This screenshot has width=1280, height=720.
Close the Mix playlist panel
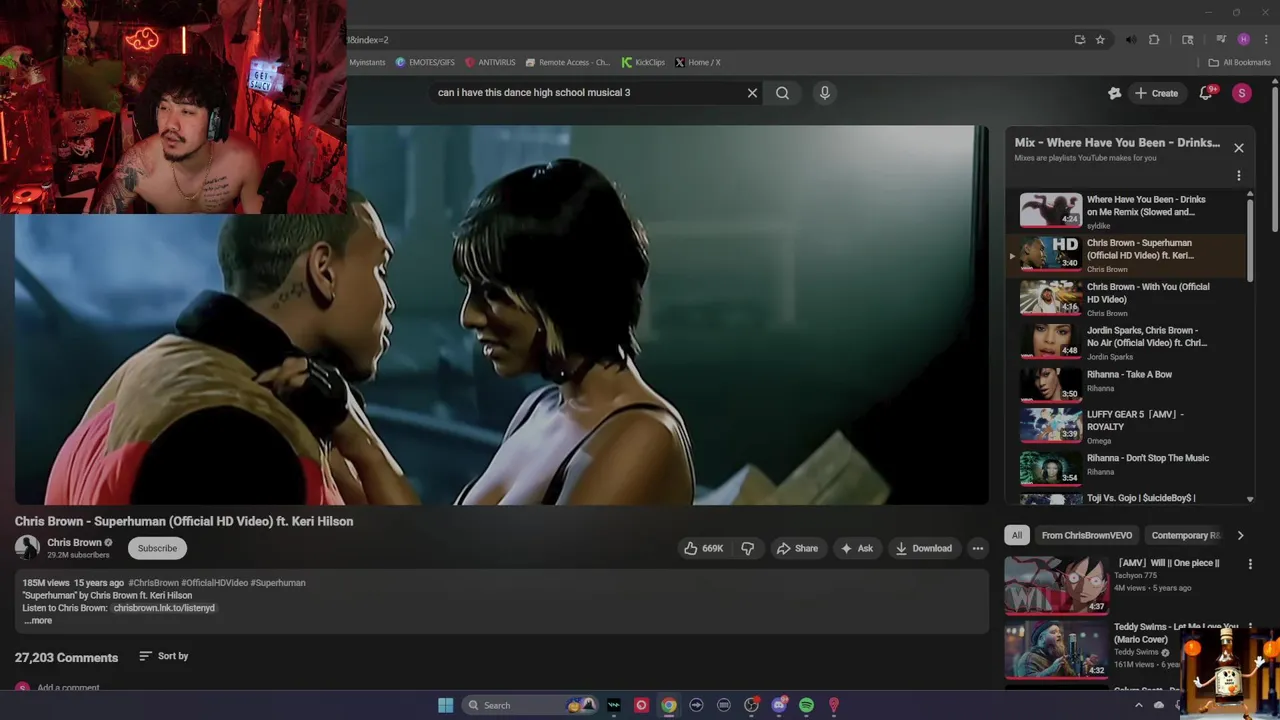(1238, 148)
